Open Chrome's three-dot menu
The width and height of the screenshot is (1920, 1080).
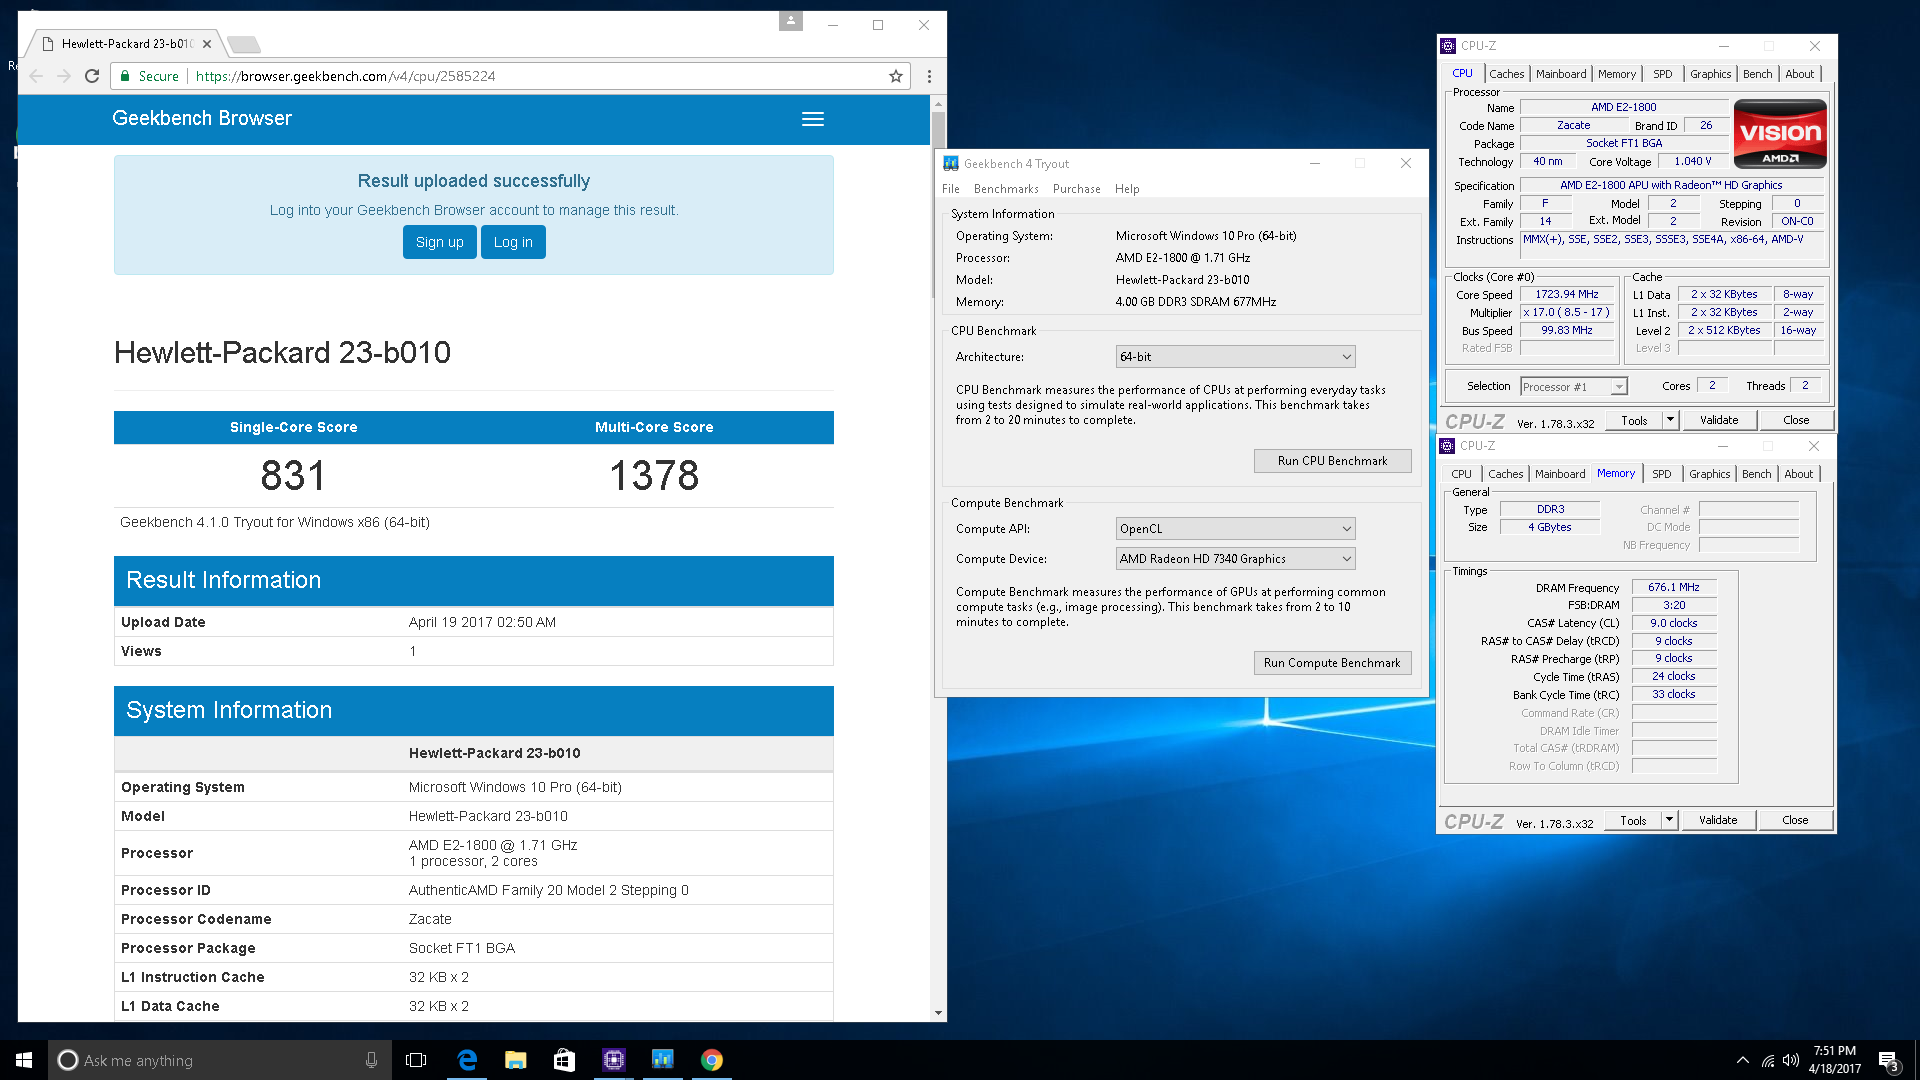[x=929, y=76]
